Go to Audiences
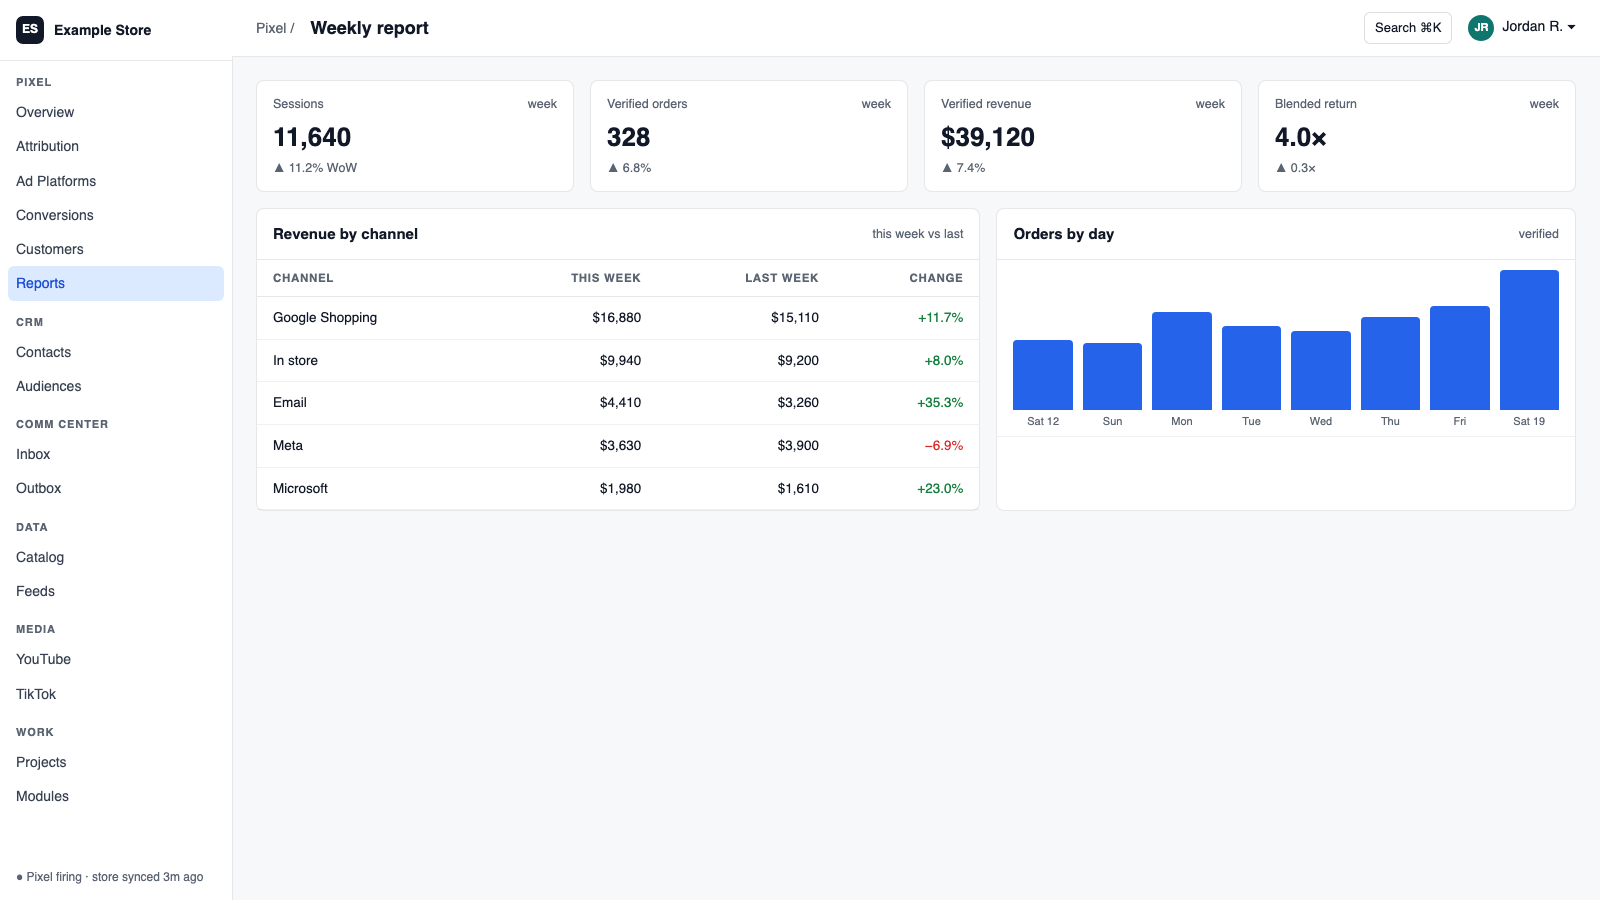Image resolution: width=1600 pixels, height=900 pixels. click(116, 386)
